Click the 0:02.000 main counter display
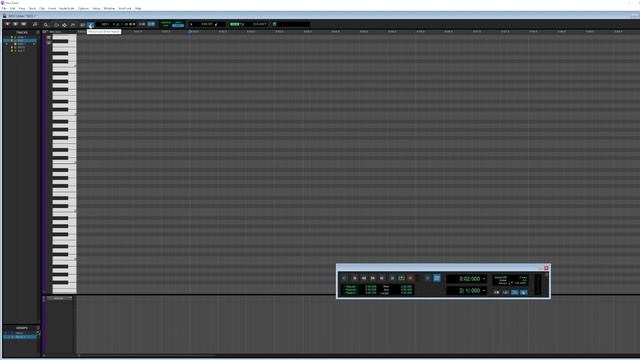The image size is (640, 360). pos(469,279)
